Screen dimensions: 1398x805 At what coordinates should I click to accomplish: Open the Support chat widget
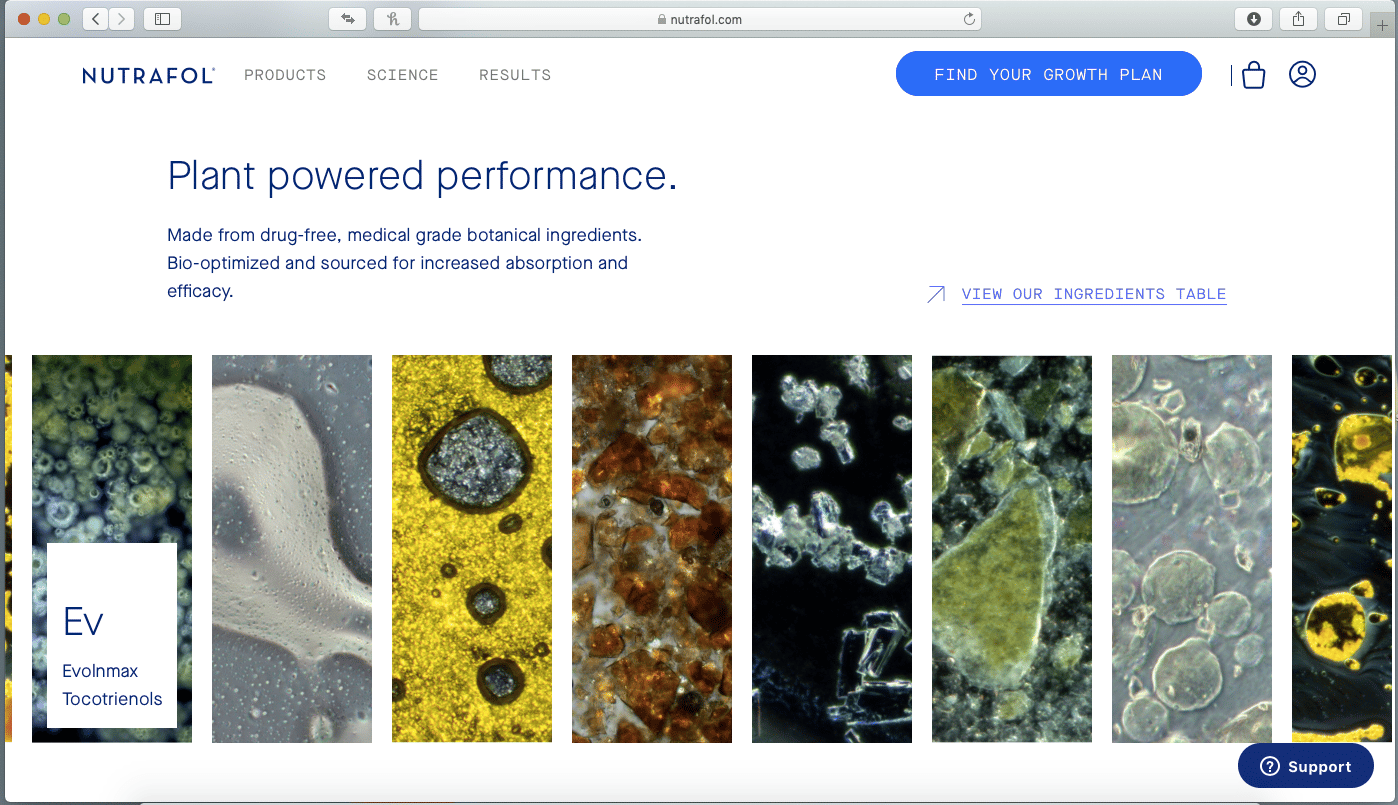click(x=1305, y=766)
